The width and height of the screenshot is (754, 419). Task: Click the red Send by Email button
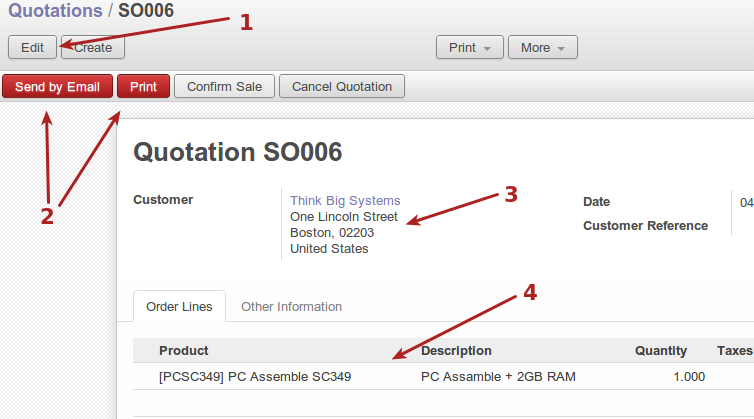[57, 87]
